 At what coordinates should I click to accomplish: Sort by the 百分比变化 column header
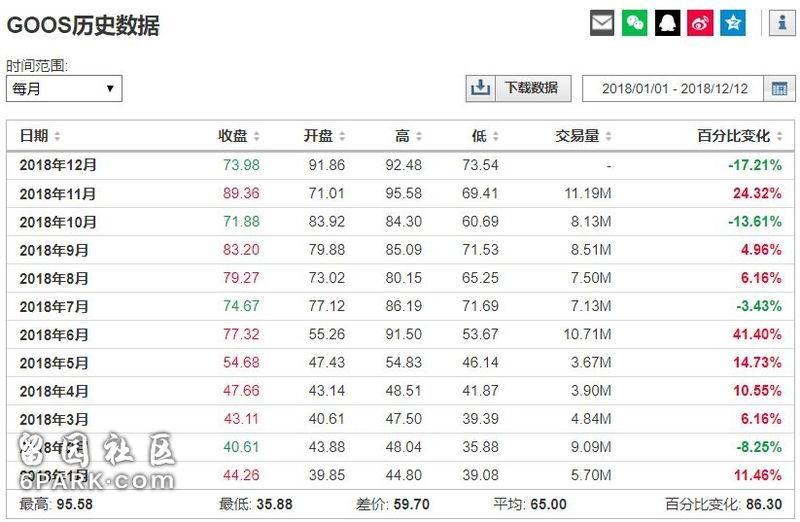(x=740, y=136)
